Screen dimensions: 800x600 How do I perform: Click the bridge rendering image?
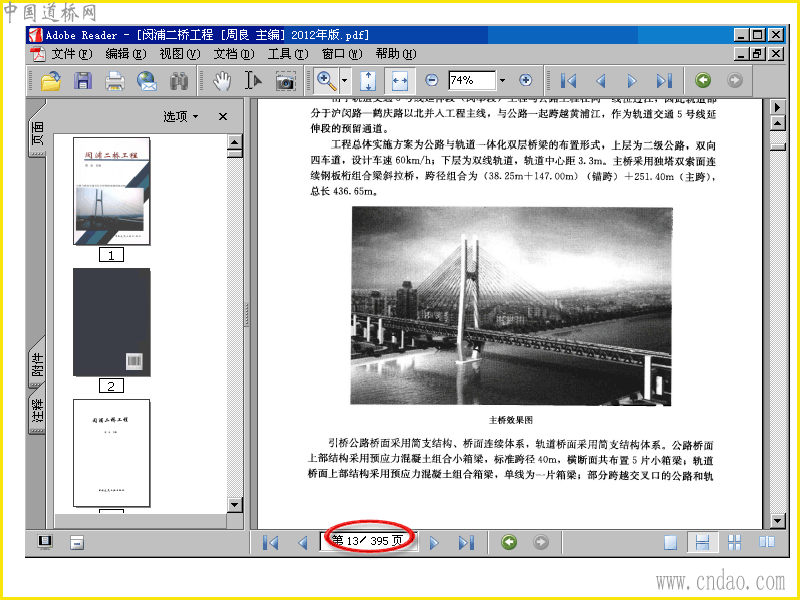click(x=511, y=306)
